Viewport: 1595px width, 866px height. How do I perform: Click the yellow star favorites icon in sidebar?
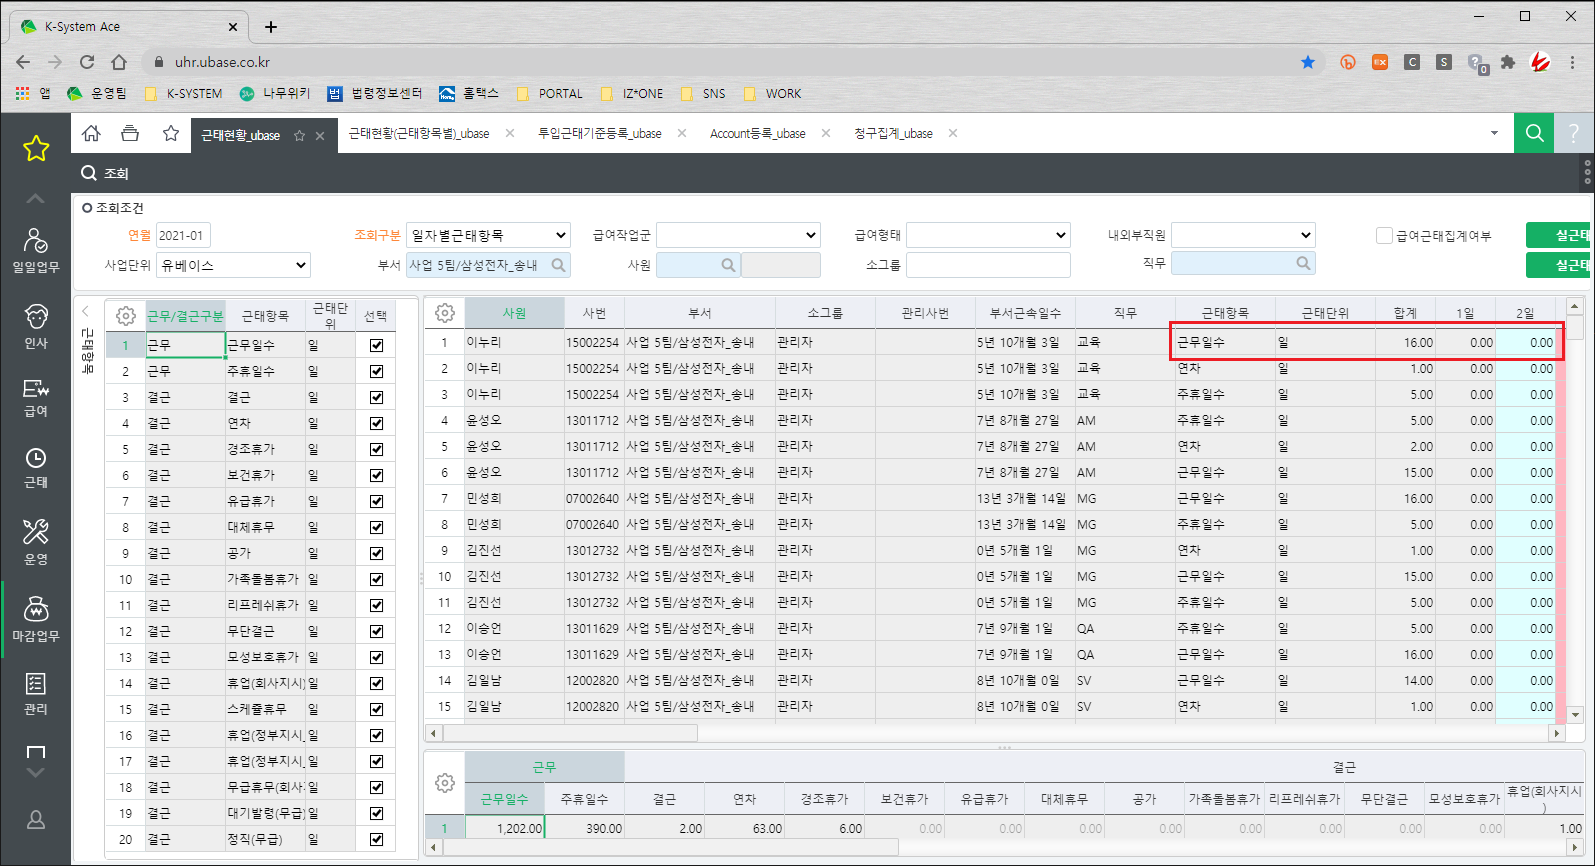(36, 149)
